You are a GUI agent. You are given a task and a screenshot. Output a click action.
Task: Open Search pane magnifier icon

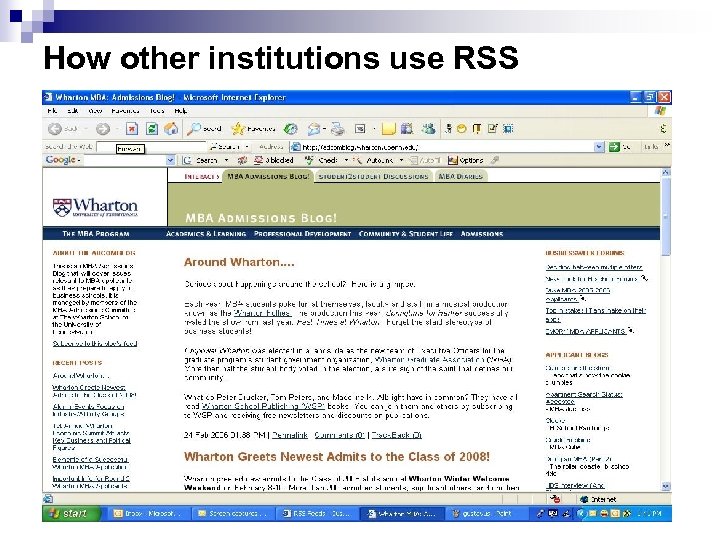click(x=204, y=129)
